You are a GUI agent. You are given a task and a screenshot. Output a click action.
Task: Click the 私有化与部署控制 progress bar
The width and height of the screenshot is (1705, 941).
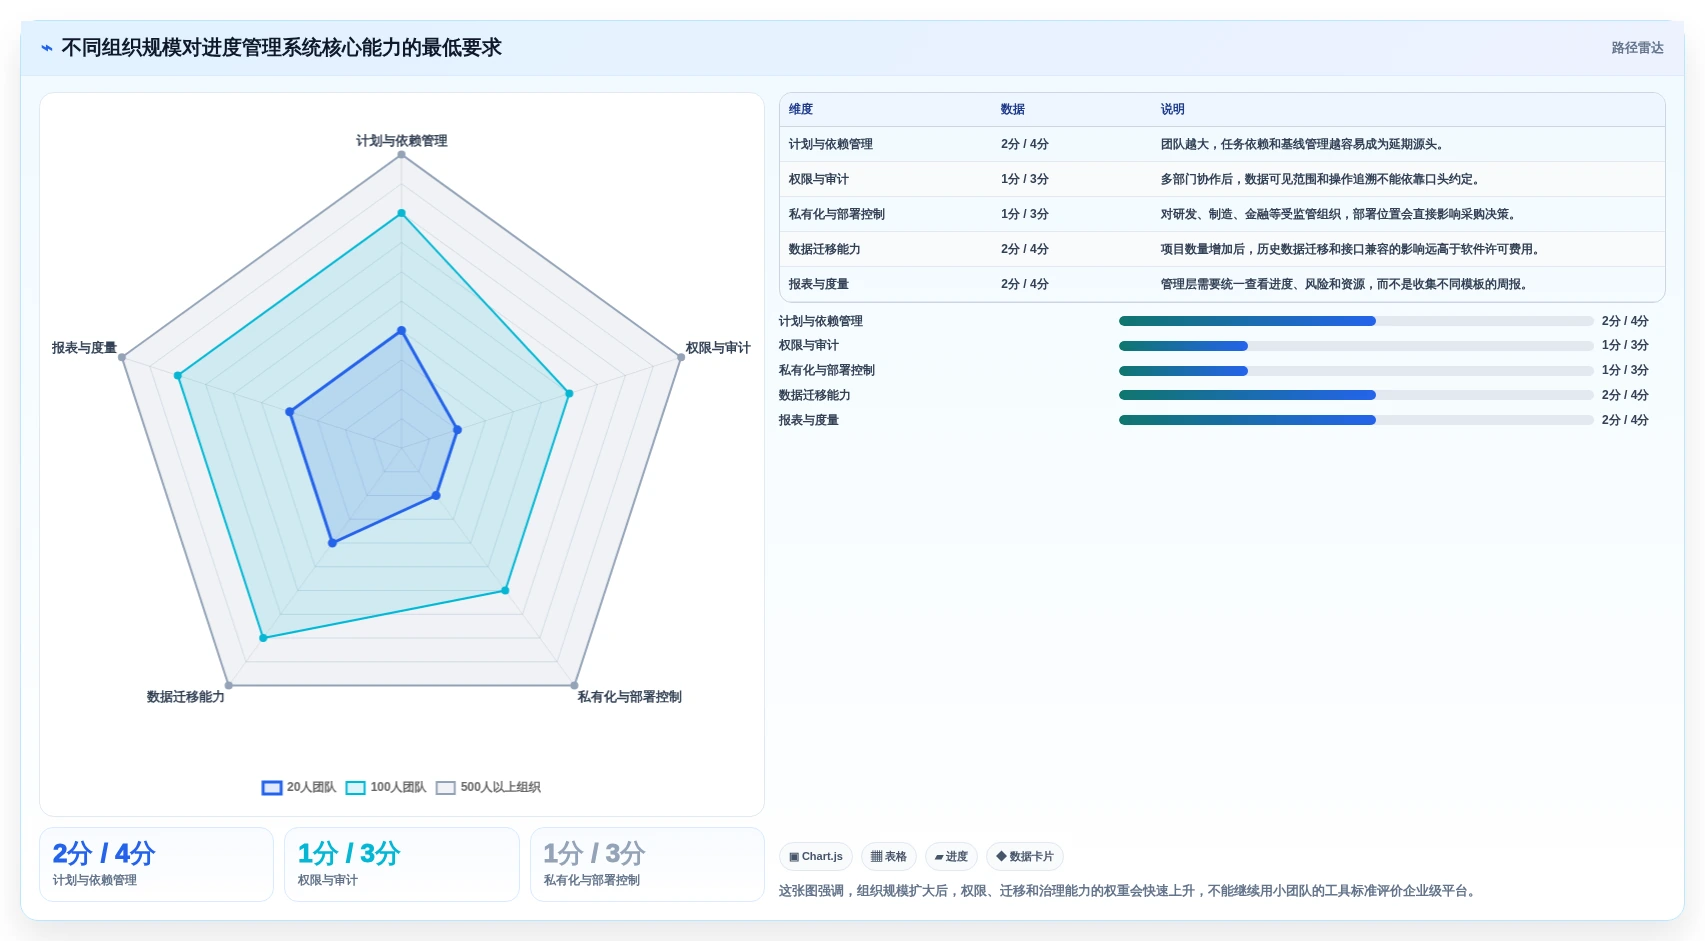[1356, 371]
